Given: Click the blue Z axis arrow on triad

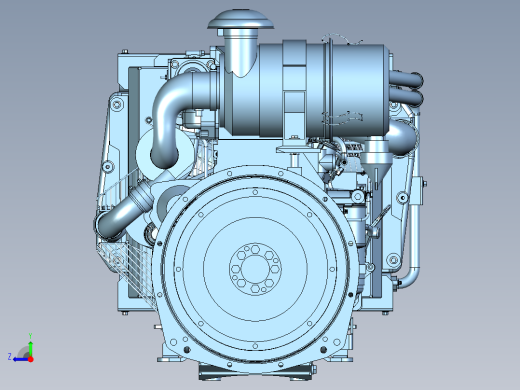Looking at the screenshot, I should 21,359.
